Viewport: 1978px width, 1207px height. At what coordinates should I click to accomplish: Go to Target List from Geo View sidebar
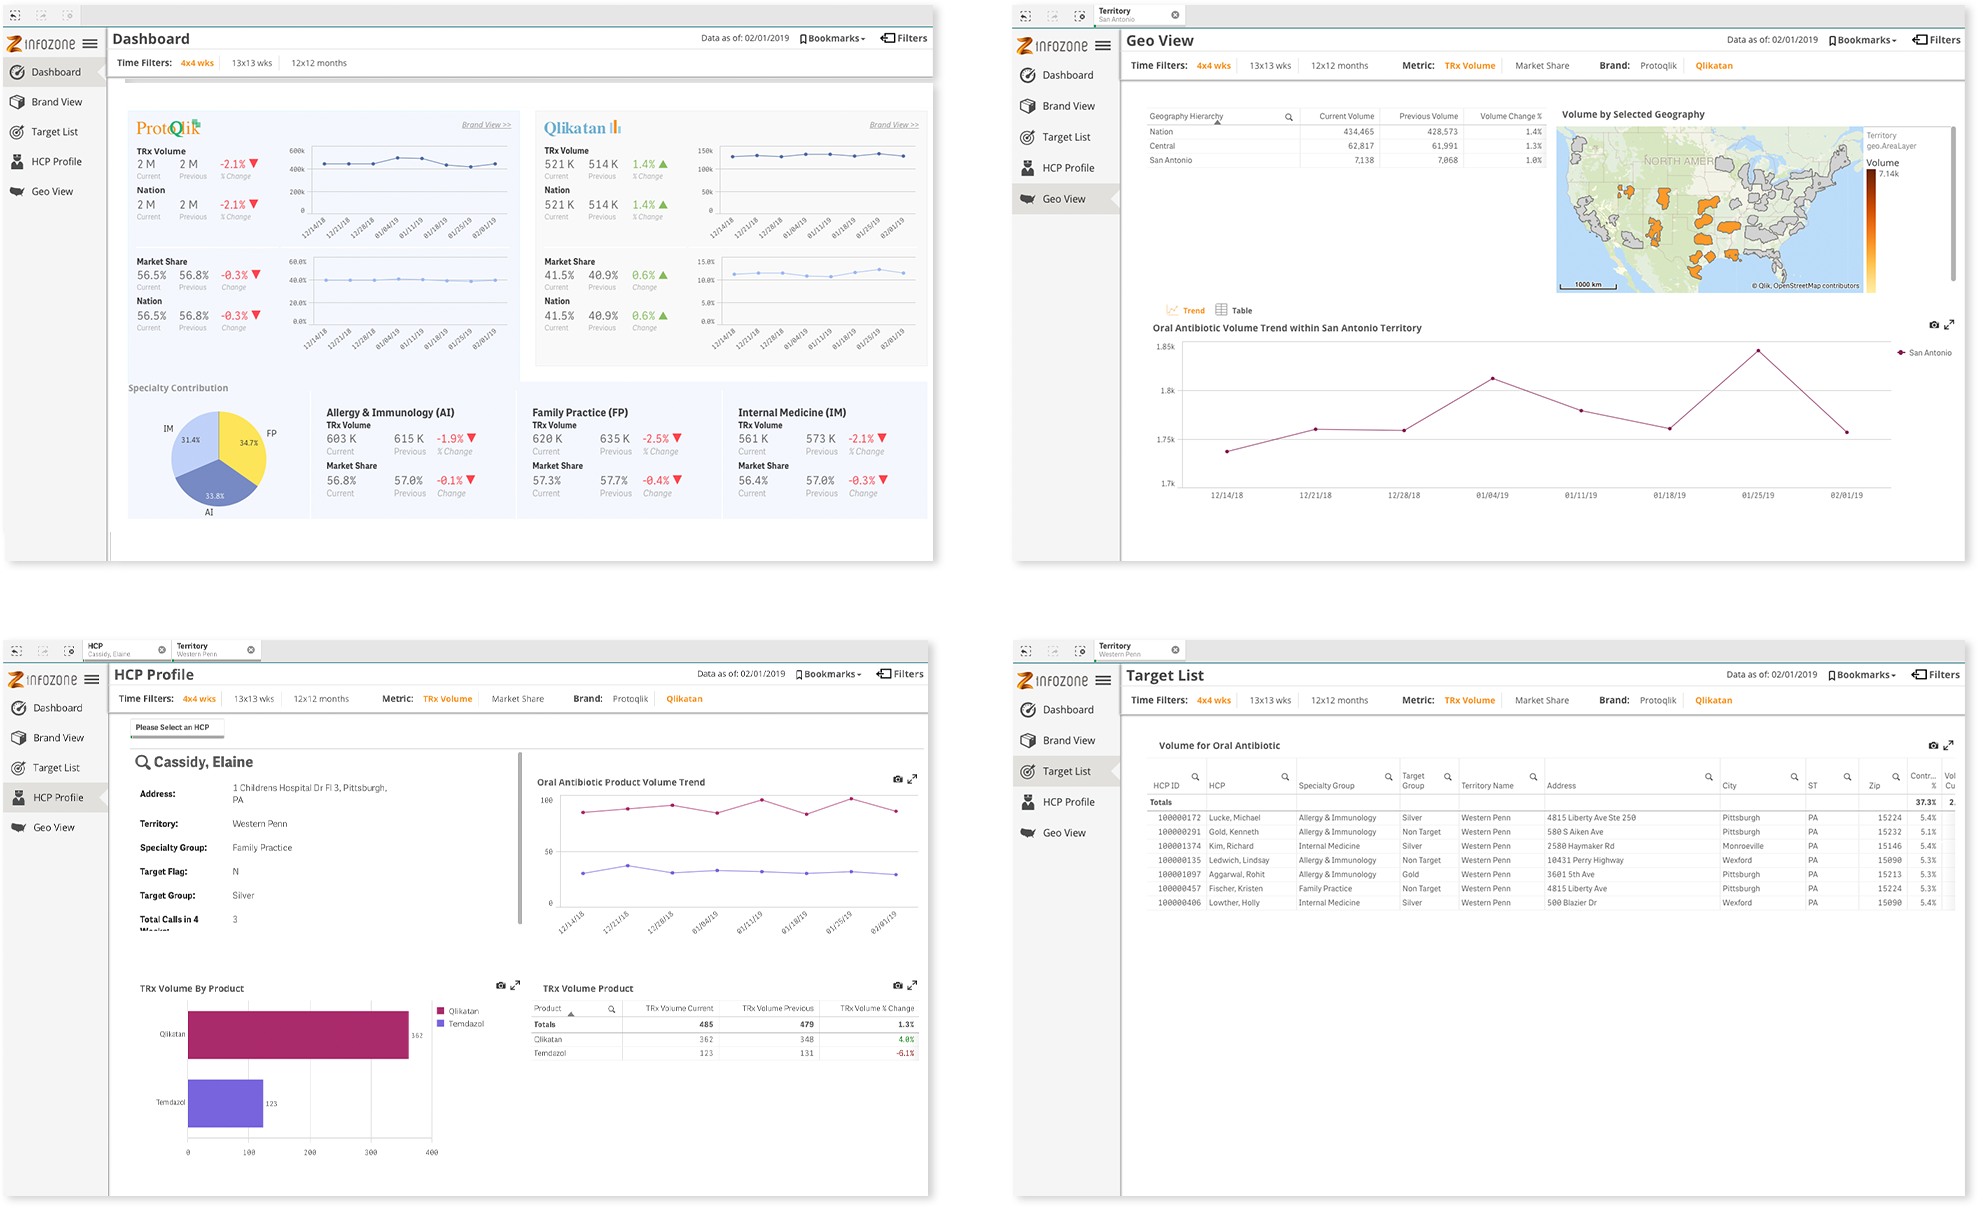(x=1065, y=137)
